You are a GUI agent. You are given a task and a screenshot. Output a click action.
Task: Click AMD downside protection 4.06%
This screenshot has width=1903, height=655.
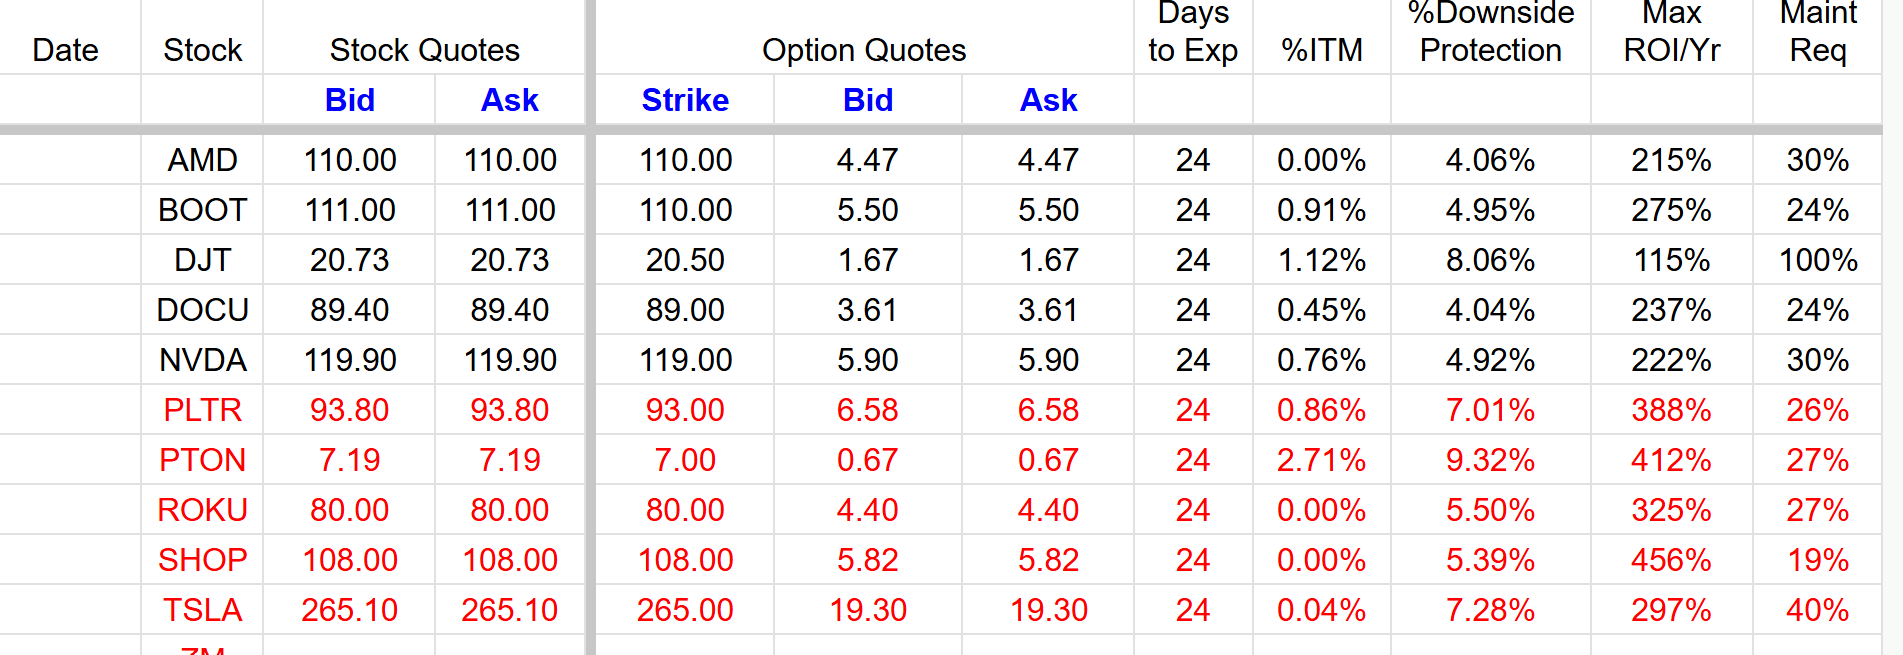coord(1490,160)
